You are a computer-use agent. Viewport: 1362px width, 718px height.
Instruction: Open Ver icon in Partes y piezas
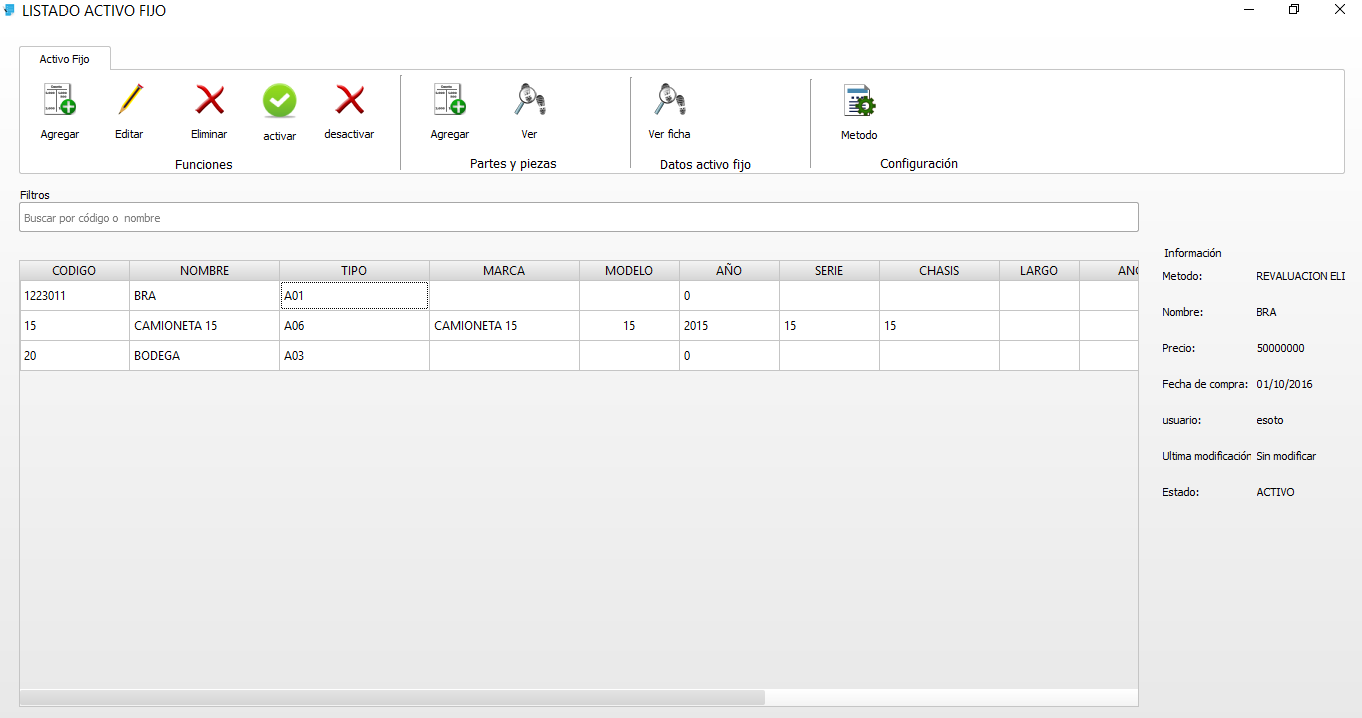tap(529, 100)
